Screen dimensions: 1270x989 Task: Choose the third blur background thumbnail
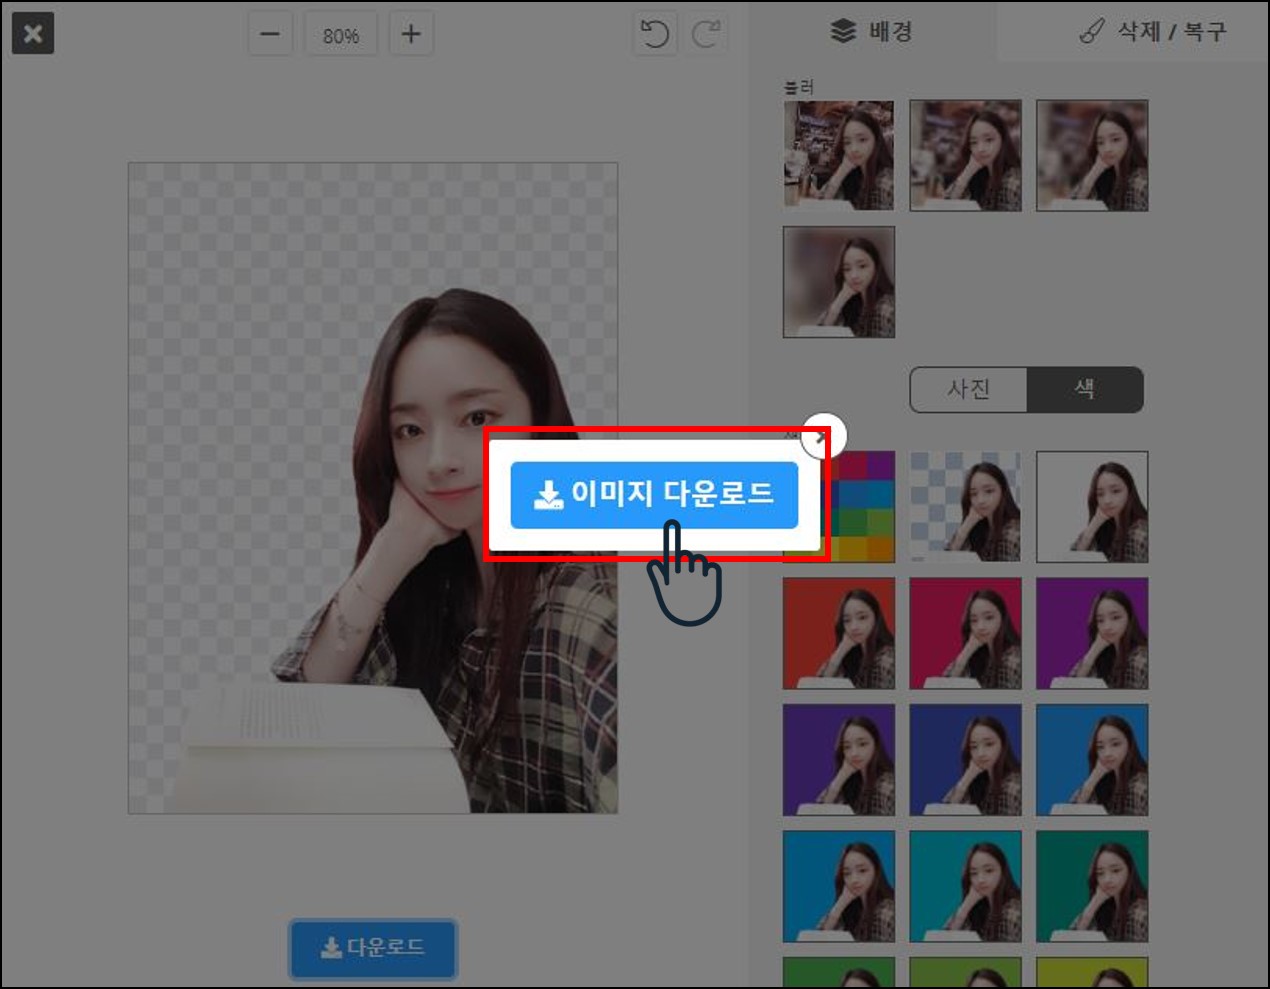coord(1092,155)
